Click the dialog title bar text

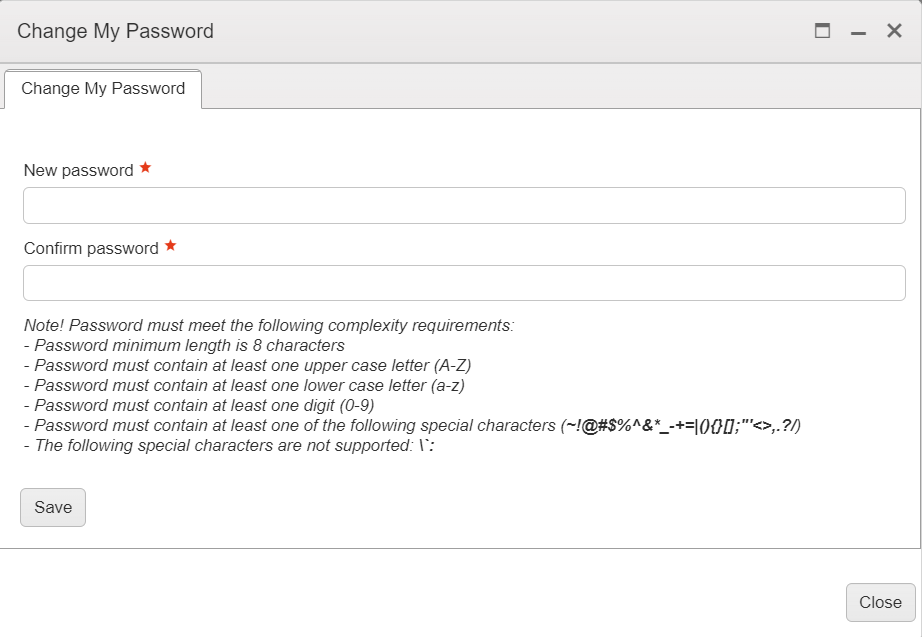(115, 31)
